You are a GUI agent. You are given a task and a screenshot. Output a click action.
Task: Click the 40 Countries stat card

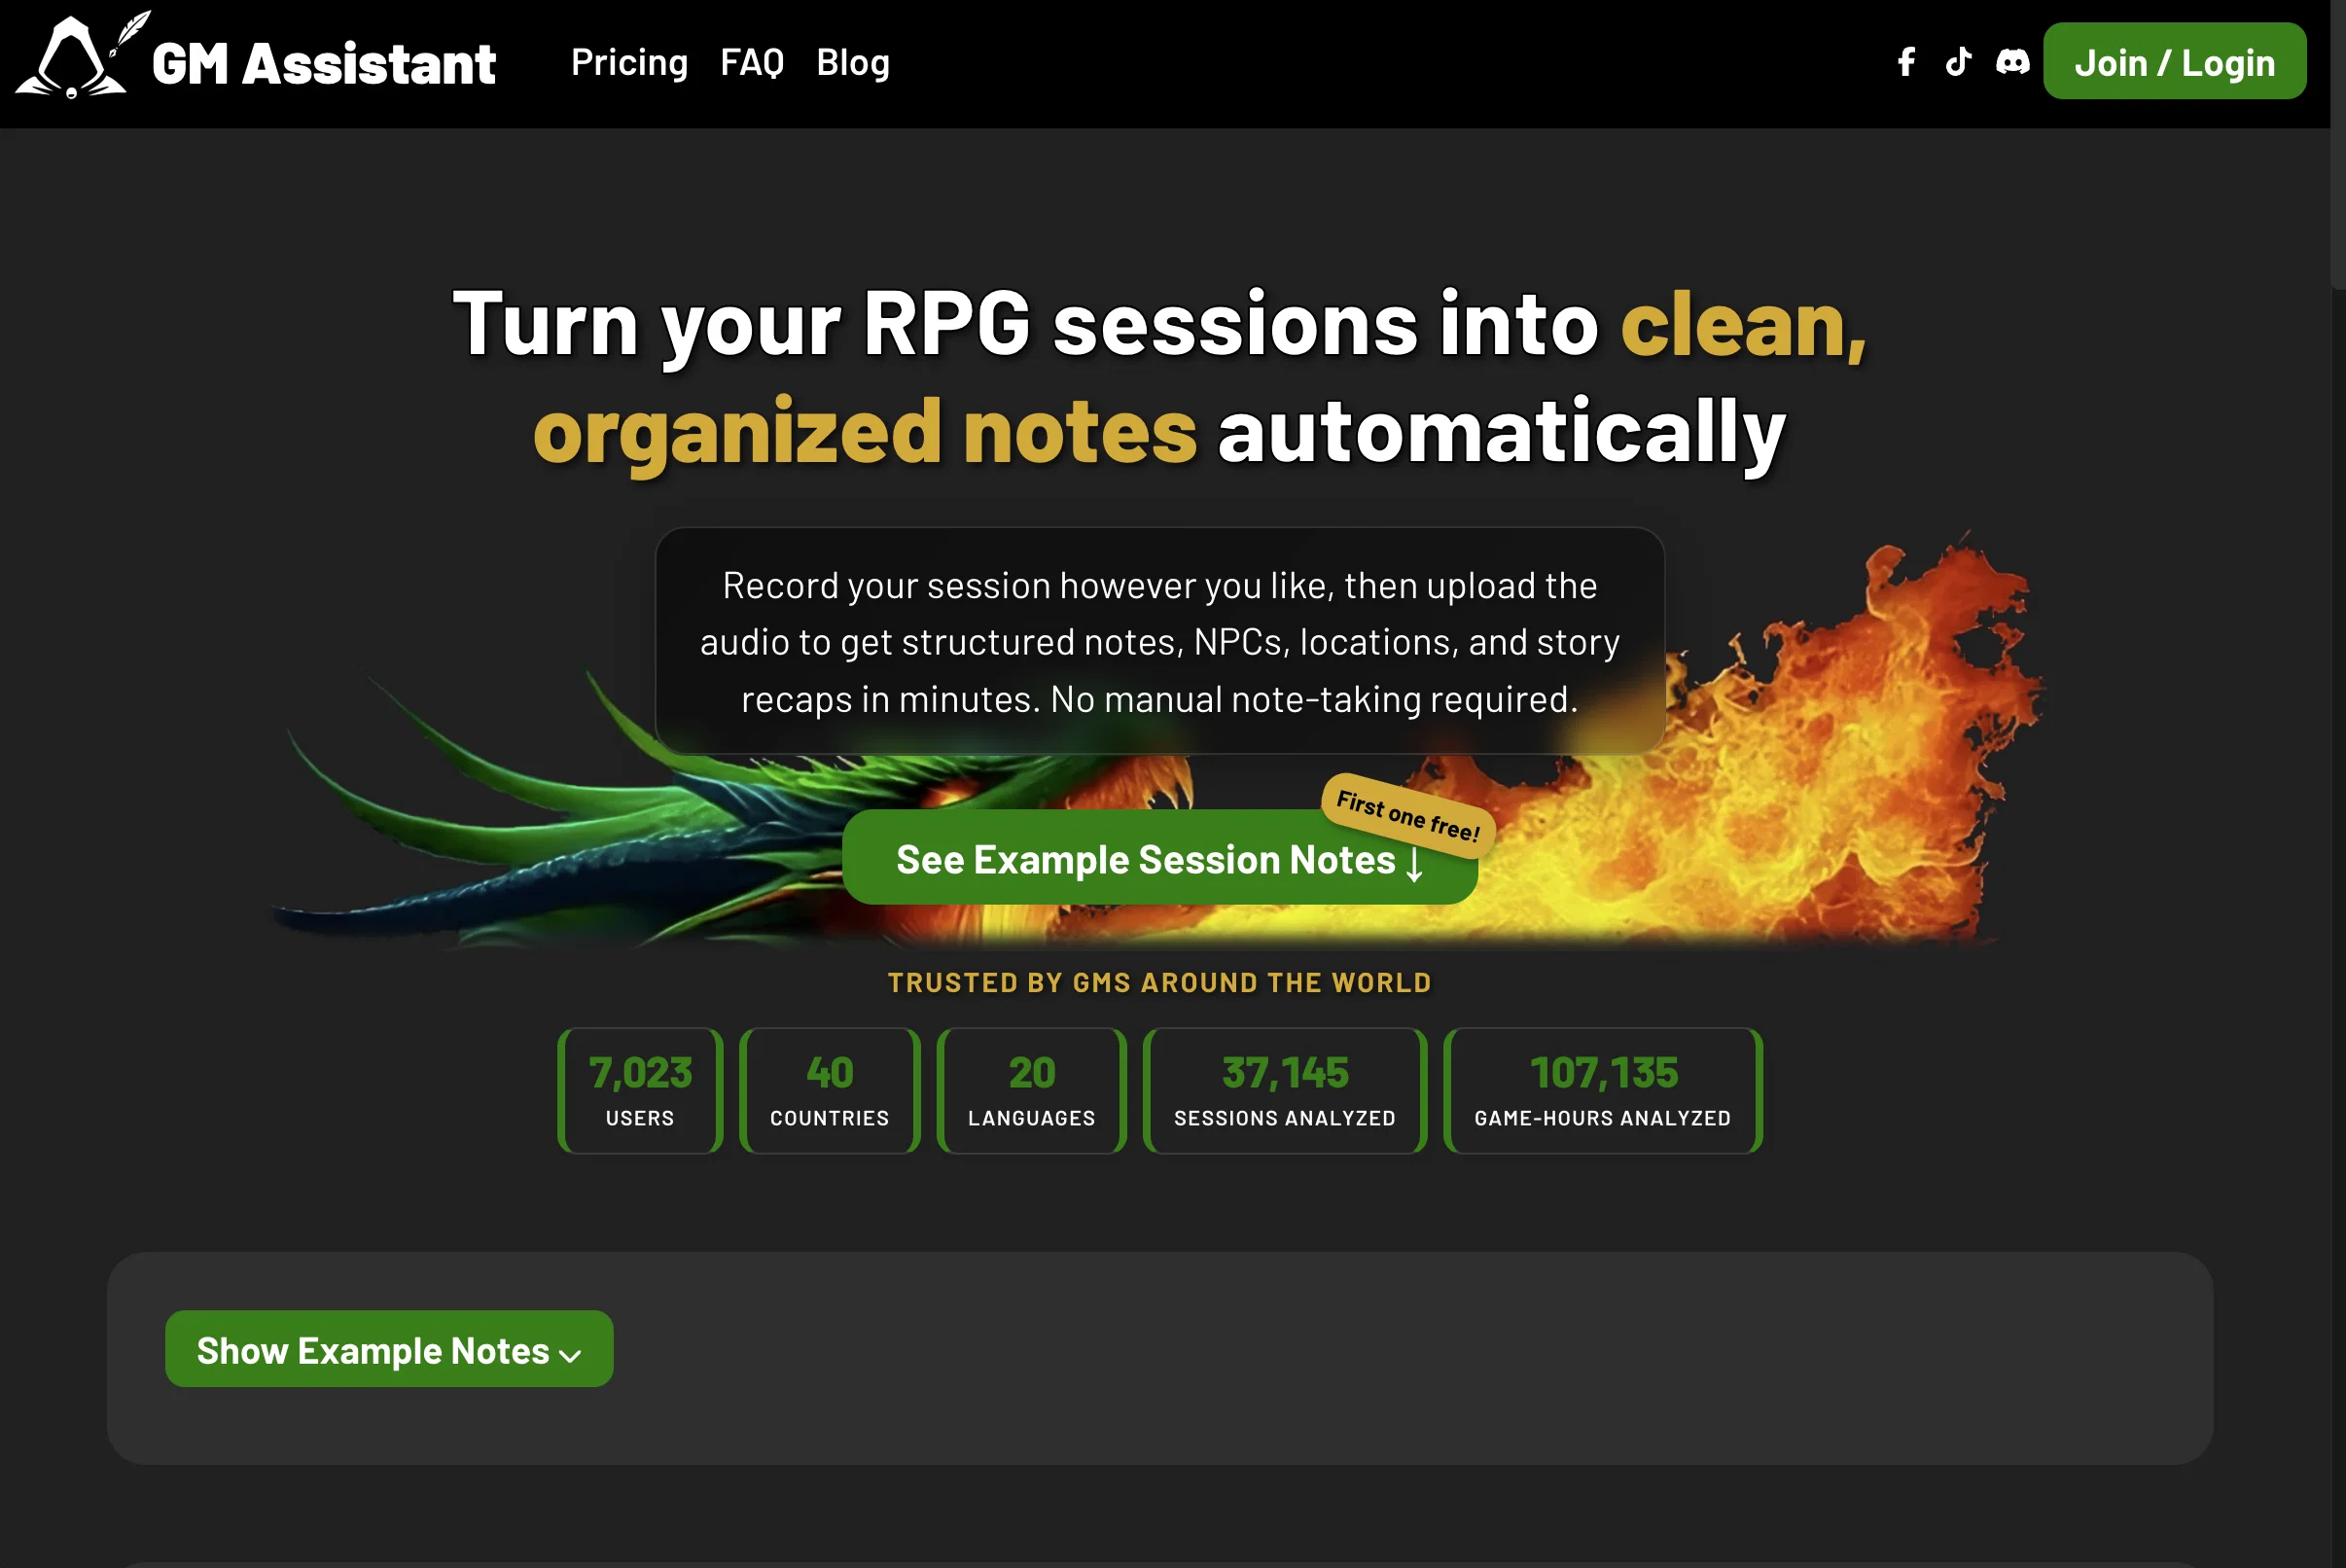point(829,1091)
